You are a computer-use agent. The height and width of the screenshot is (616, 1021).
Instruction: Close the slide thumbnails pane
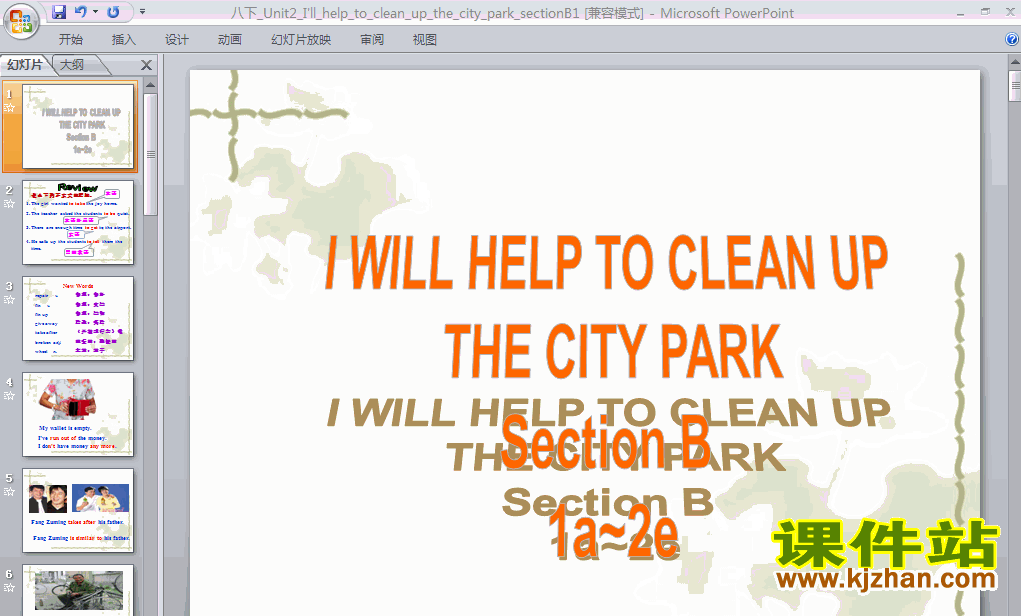(146, 65)
